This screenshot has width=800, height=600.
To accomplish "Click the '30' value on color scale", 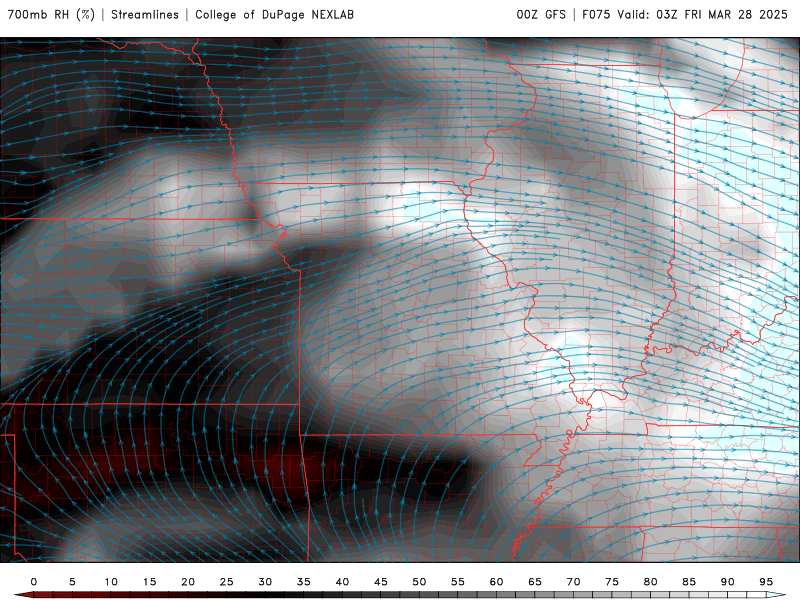I will pyautogui.click(x=265, y=582).
